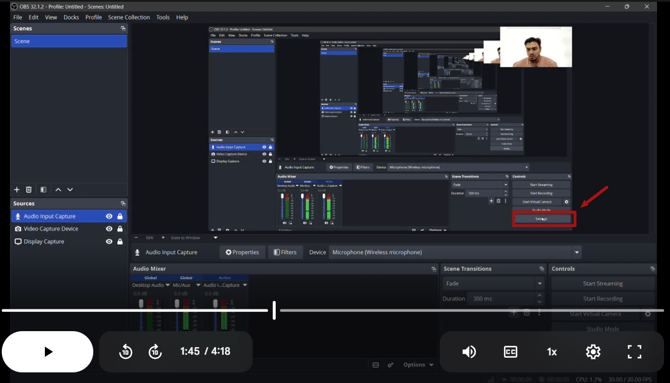The image size is (670, 383).
Task: Select the 'Scene' item in the Scenes list
Action: [x=69, y=41]
